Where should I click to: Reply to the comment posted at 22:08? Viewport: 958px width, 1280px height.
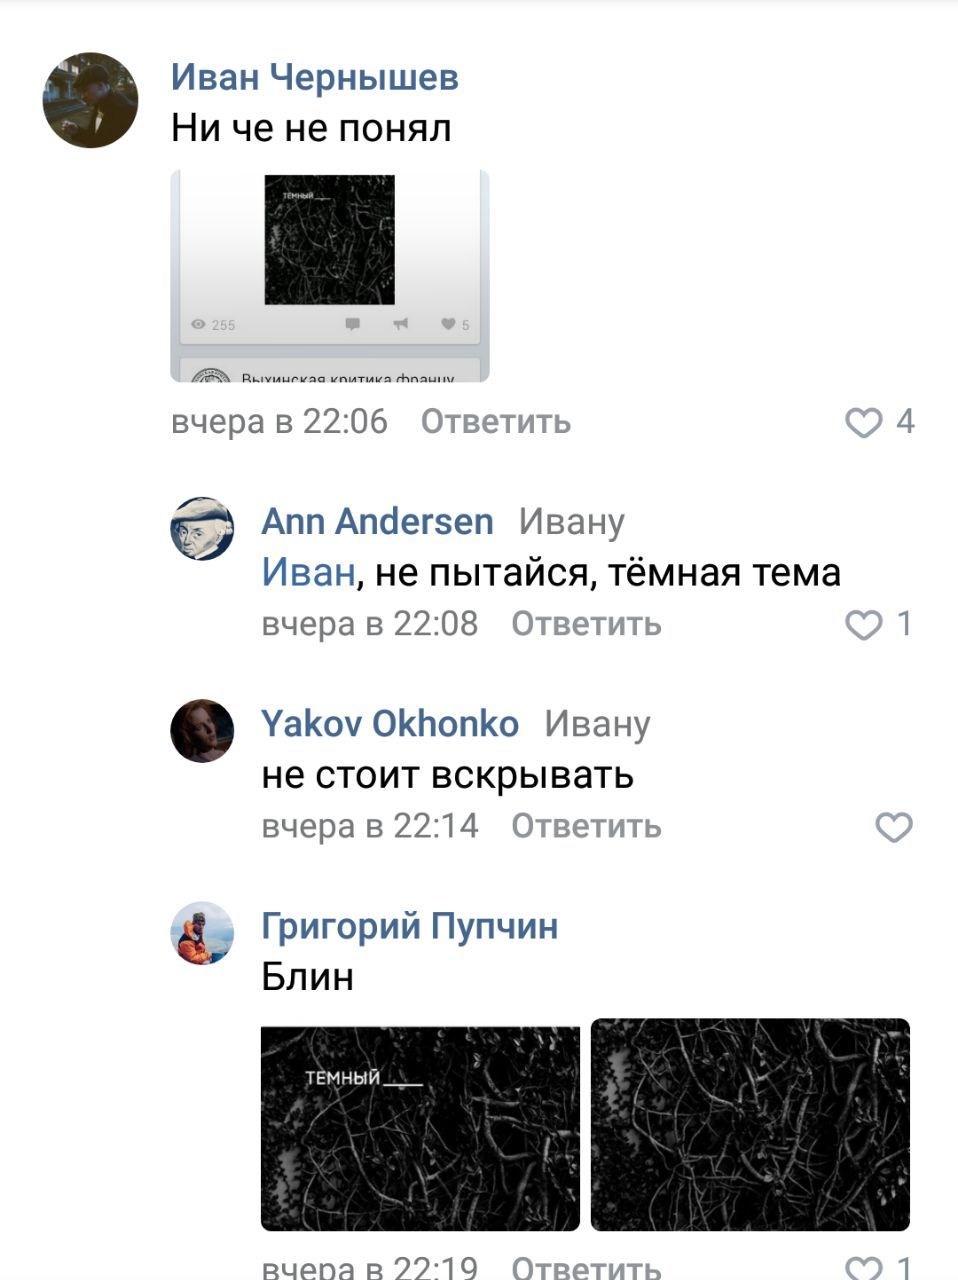(586, 624)
